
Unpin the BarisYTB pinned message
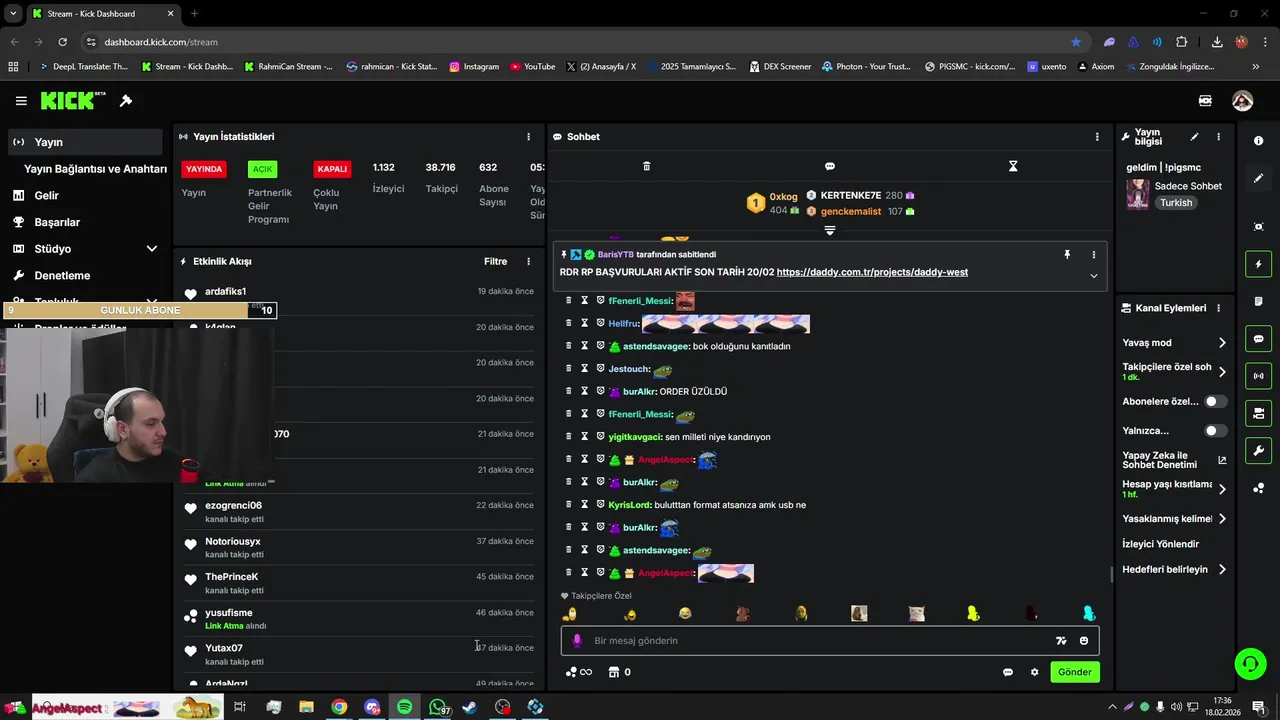pyautogui.click(x=1067, y=255)
